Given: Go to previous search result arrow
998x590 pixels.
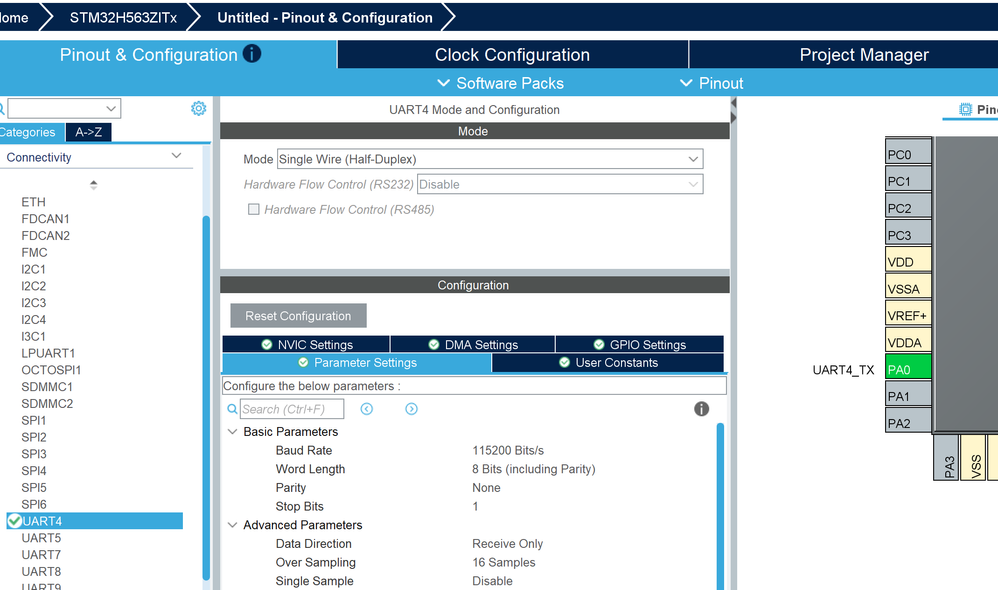Looking at the screenshot, I should pos(367,409).
